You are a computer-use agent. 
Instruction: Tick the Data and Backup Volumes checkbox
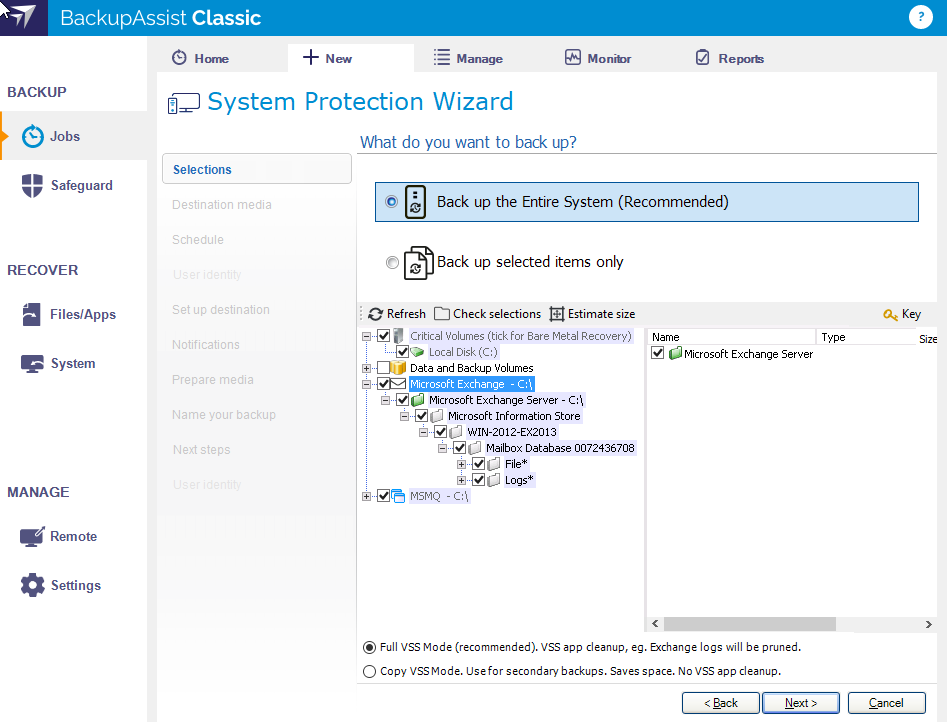(384, 368)
